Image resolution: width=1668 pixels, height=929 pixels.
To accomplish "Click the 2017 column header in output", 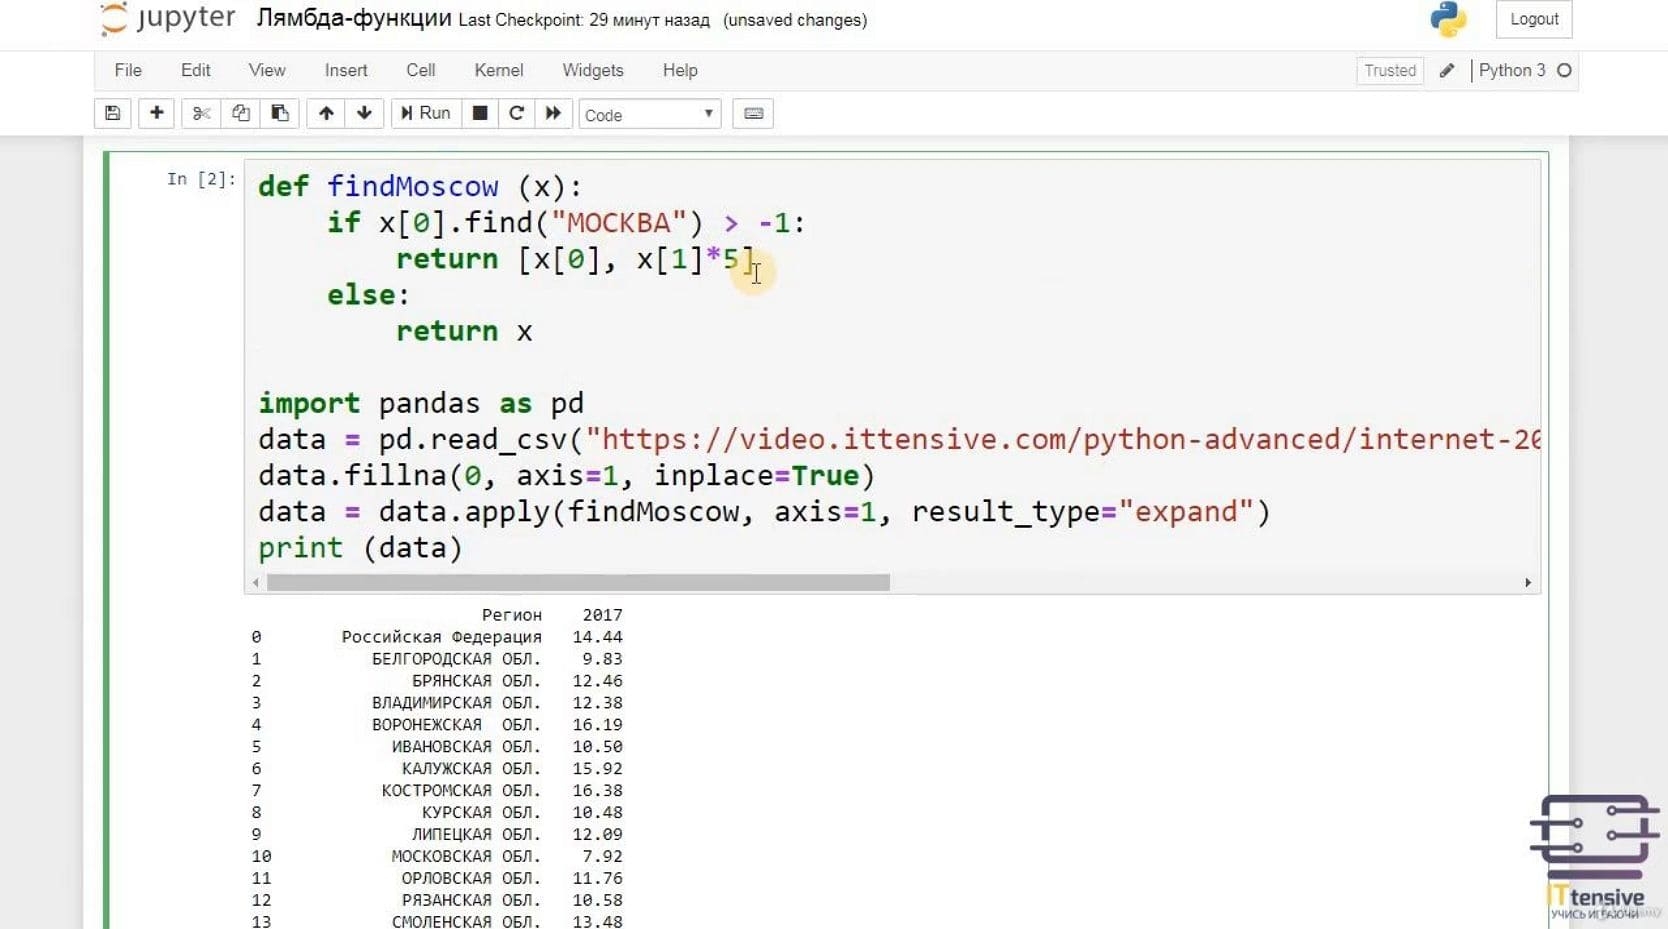I will pos(603,615).
